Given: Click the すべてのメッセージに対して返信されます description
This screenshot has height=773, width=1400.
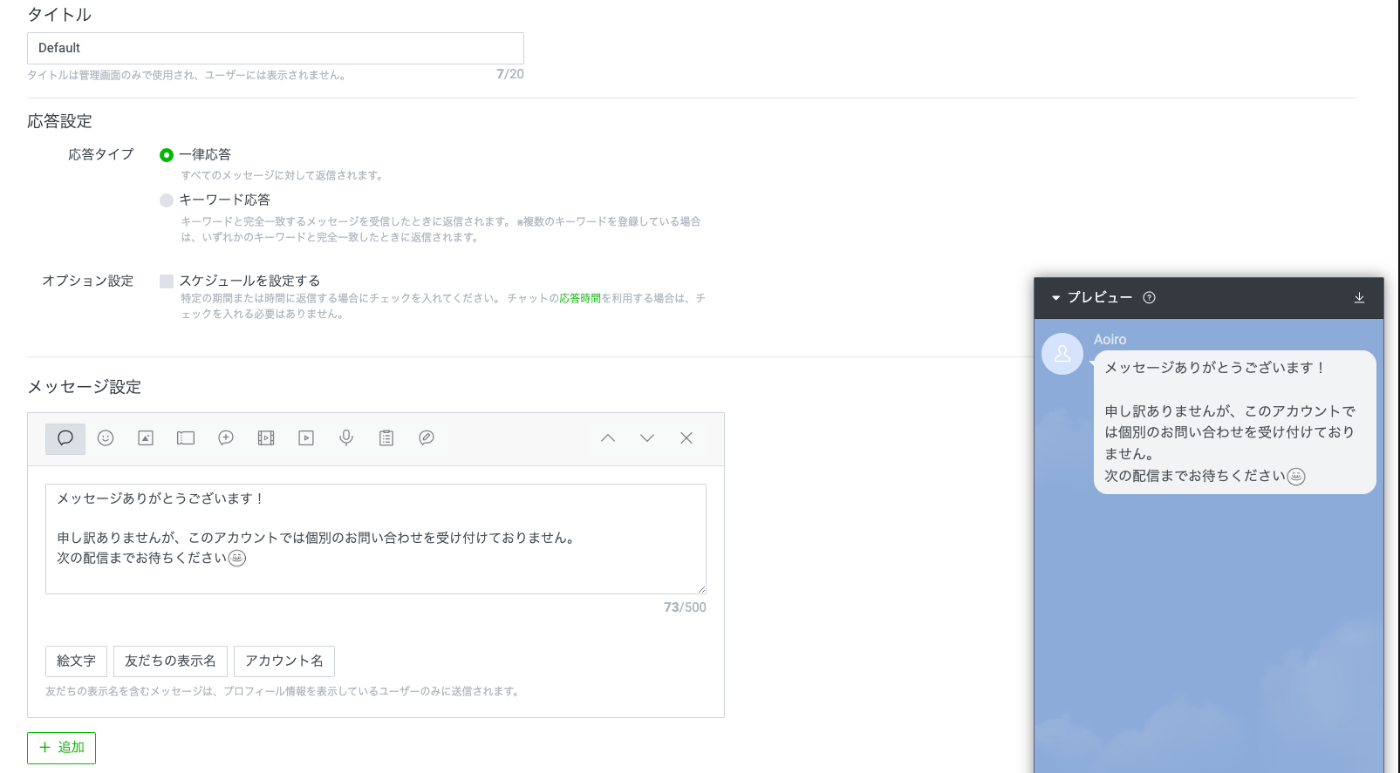Looking at the screenshot, I should click(282, 175).
